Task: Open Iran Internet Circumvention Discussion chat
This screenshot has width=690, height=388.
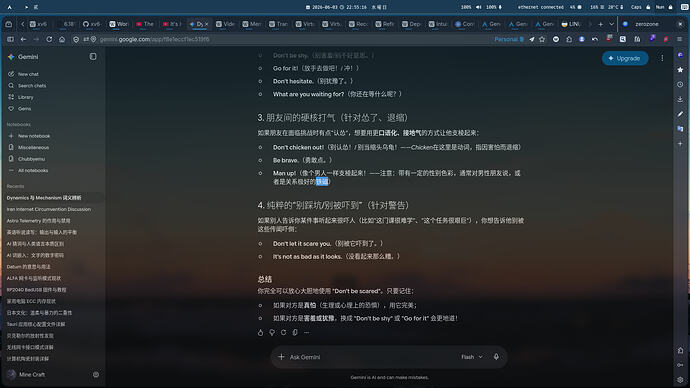Action: (x=49, y=209)
